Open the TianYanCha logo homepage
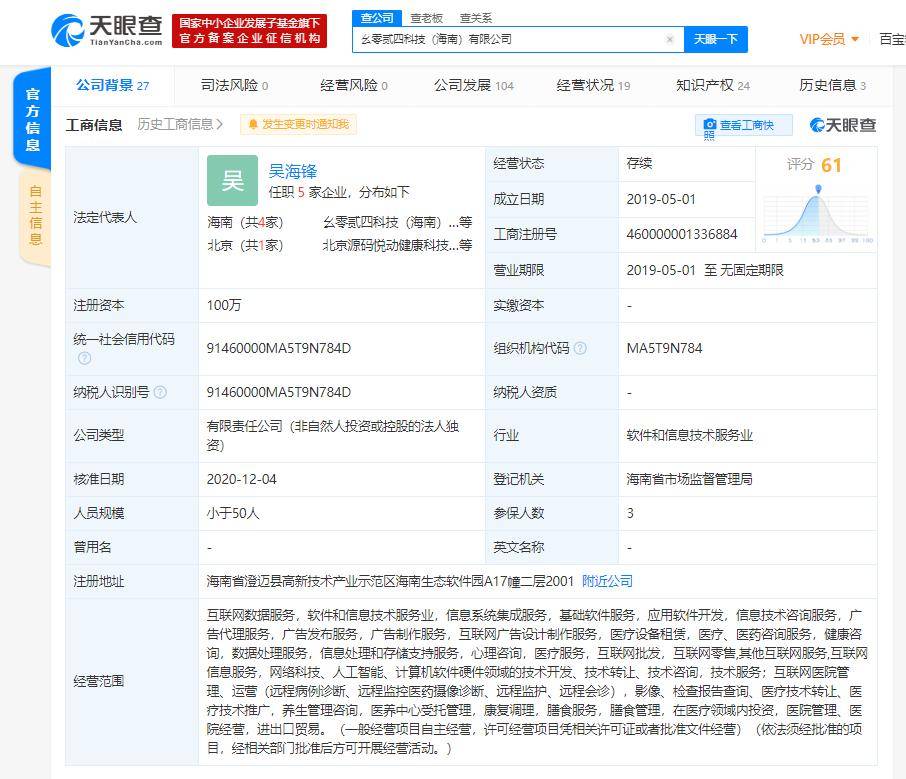 (107, 31)
